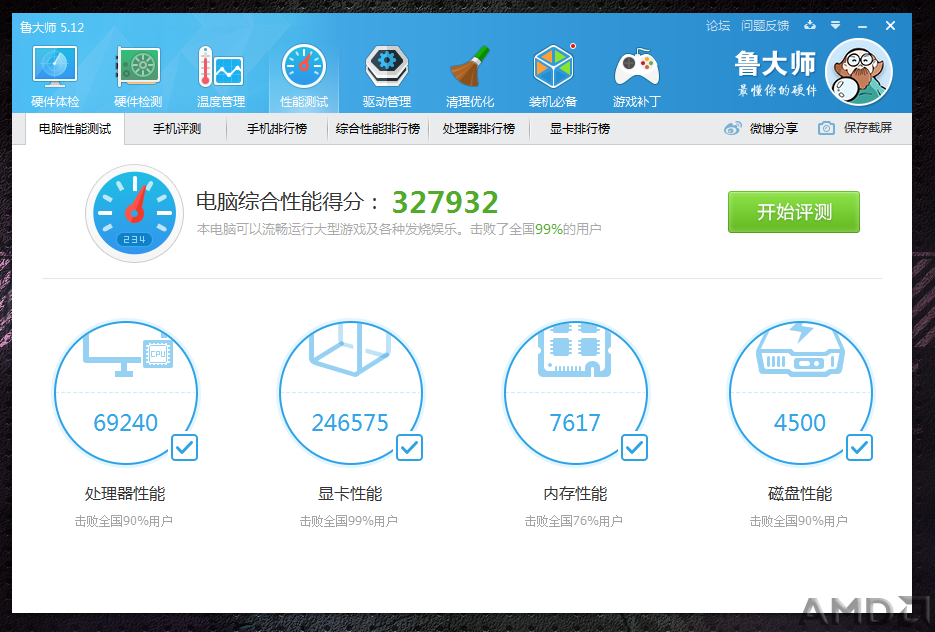The width and height of the screenshot is (935, 632).
Task: Open 清理优化 cleanup optimization section
Action: click(x=470, y=76)
